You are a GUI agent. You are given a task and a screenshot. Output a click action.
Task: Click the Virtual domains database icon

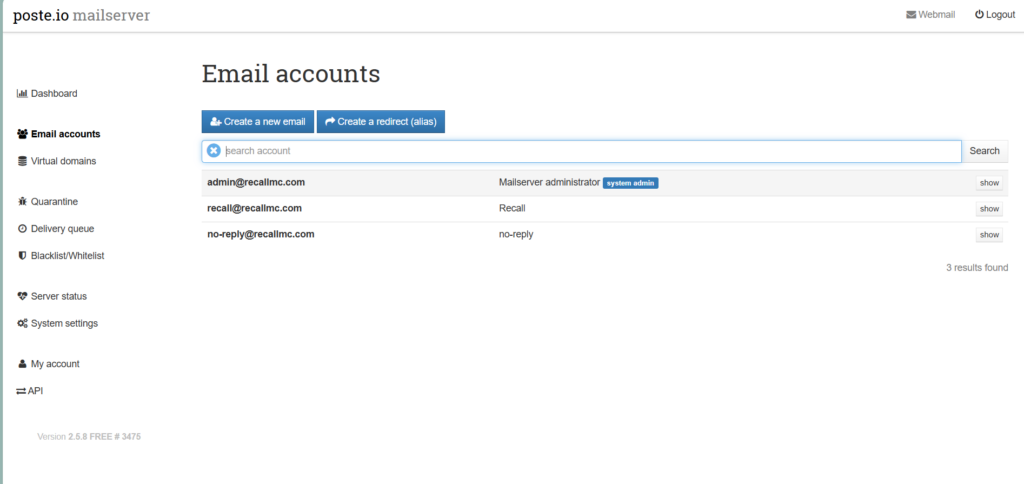pyautogui.click(x=22, y=161)
